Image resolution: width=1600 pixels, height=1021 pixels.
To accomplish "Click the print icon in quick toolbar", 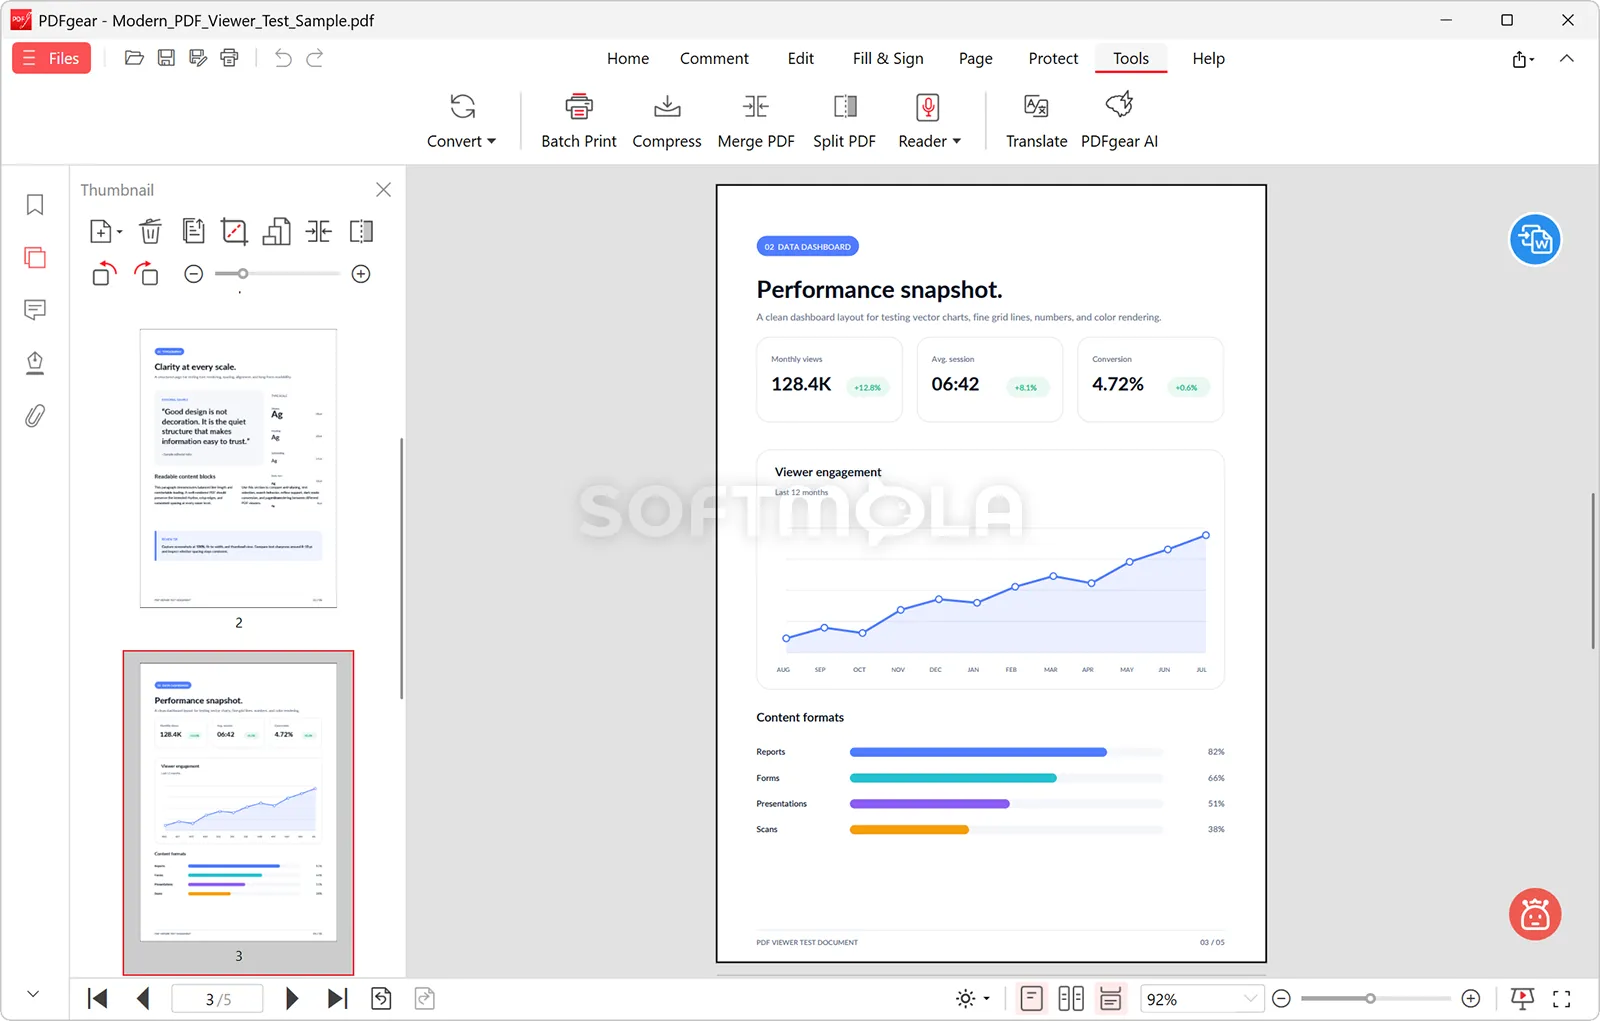I will tap(230, 58).
